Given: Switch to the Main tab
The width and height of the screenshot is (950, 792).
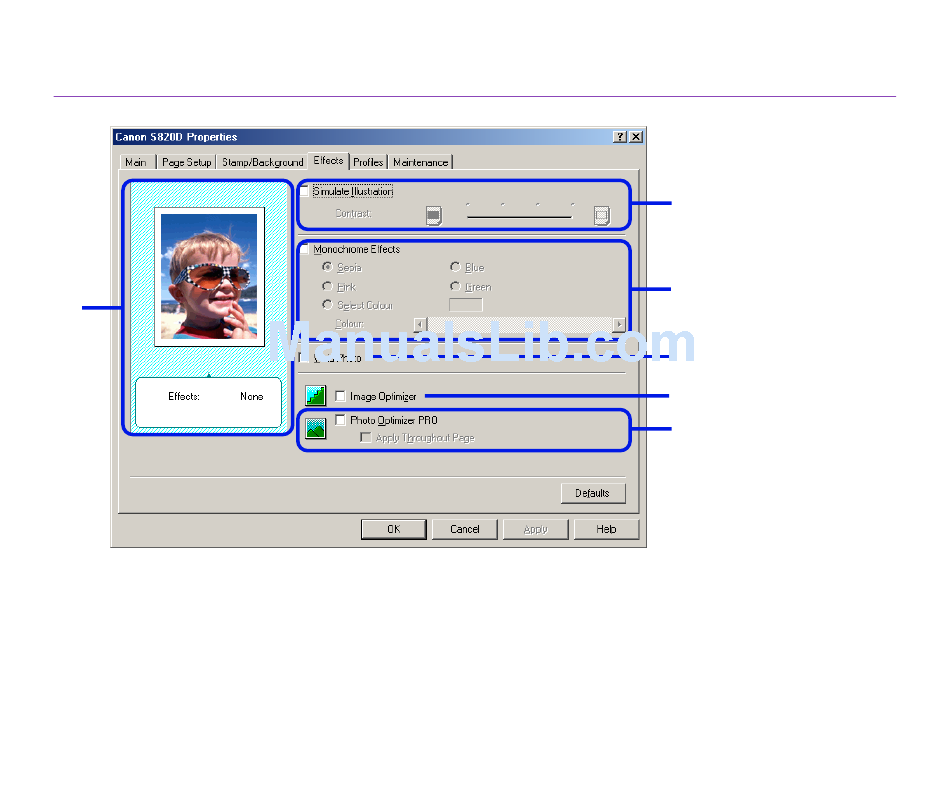Looking at the screenshot, I should point(136,162).
